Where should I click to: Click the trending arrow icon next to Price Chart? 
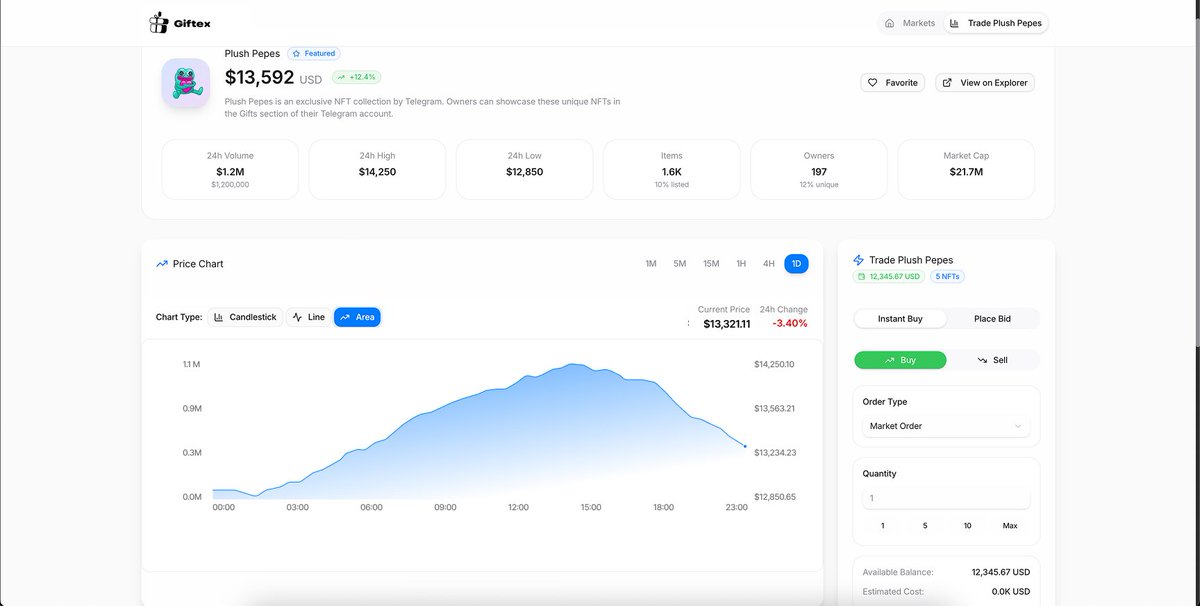pos(161,263)
